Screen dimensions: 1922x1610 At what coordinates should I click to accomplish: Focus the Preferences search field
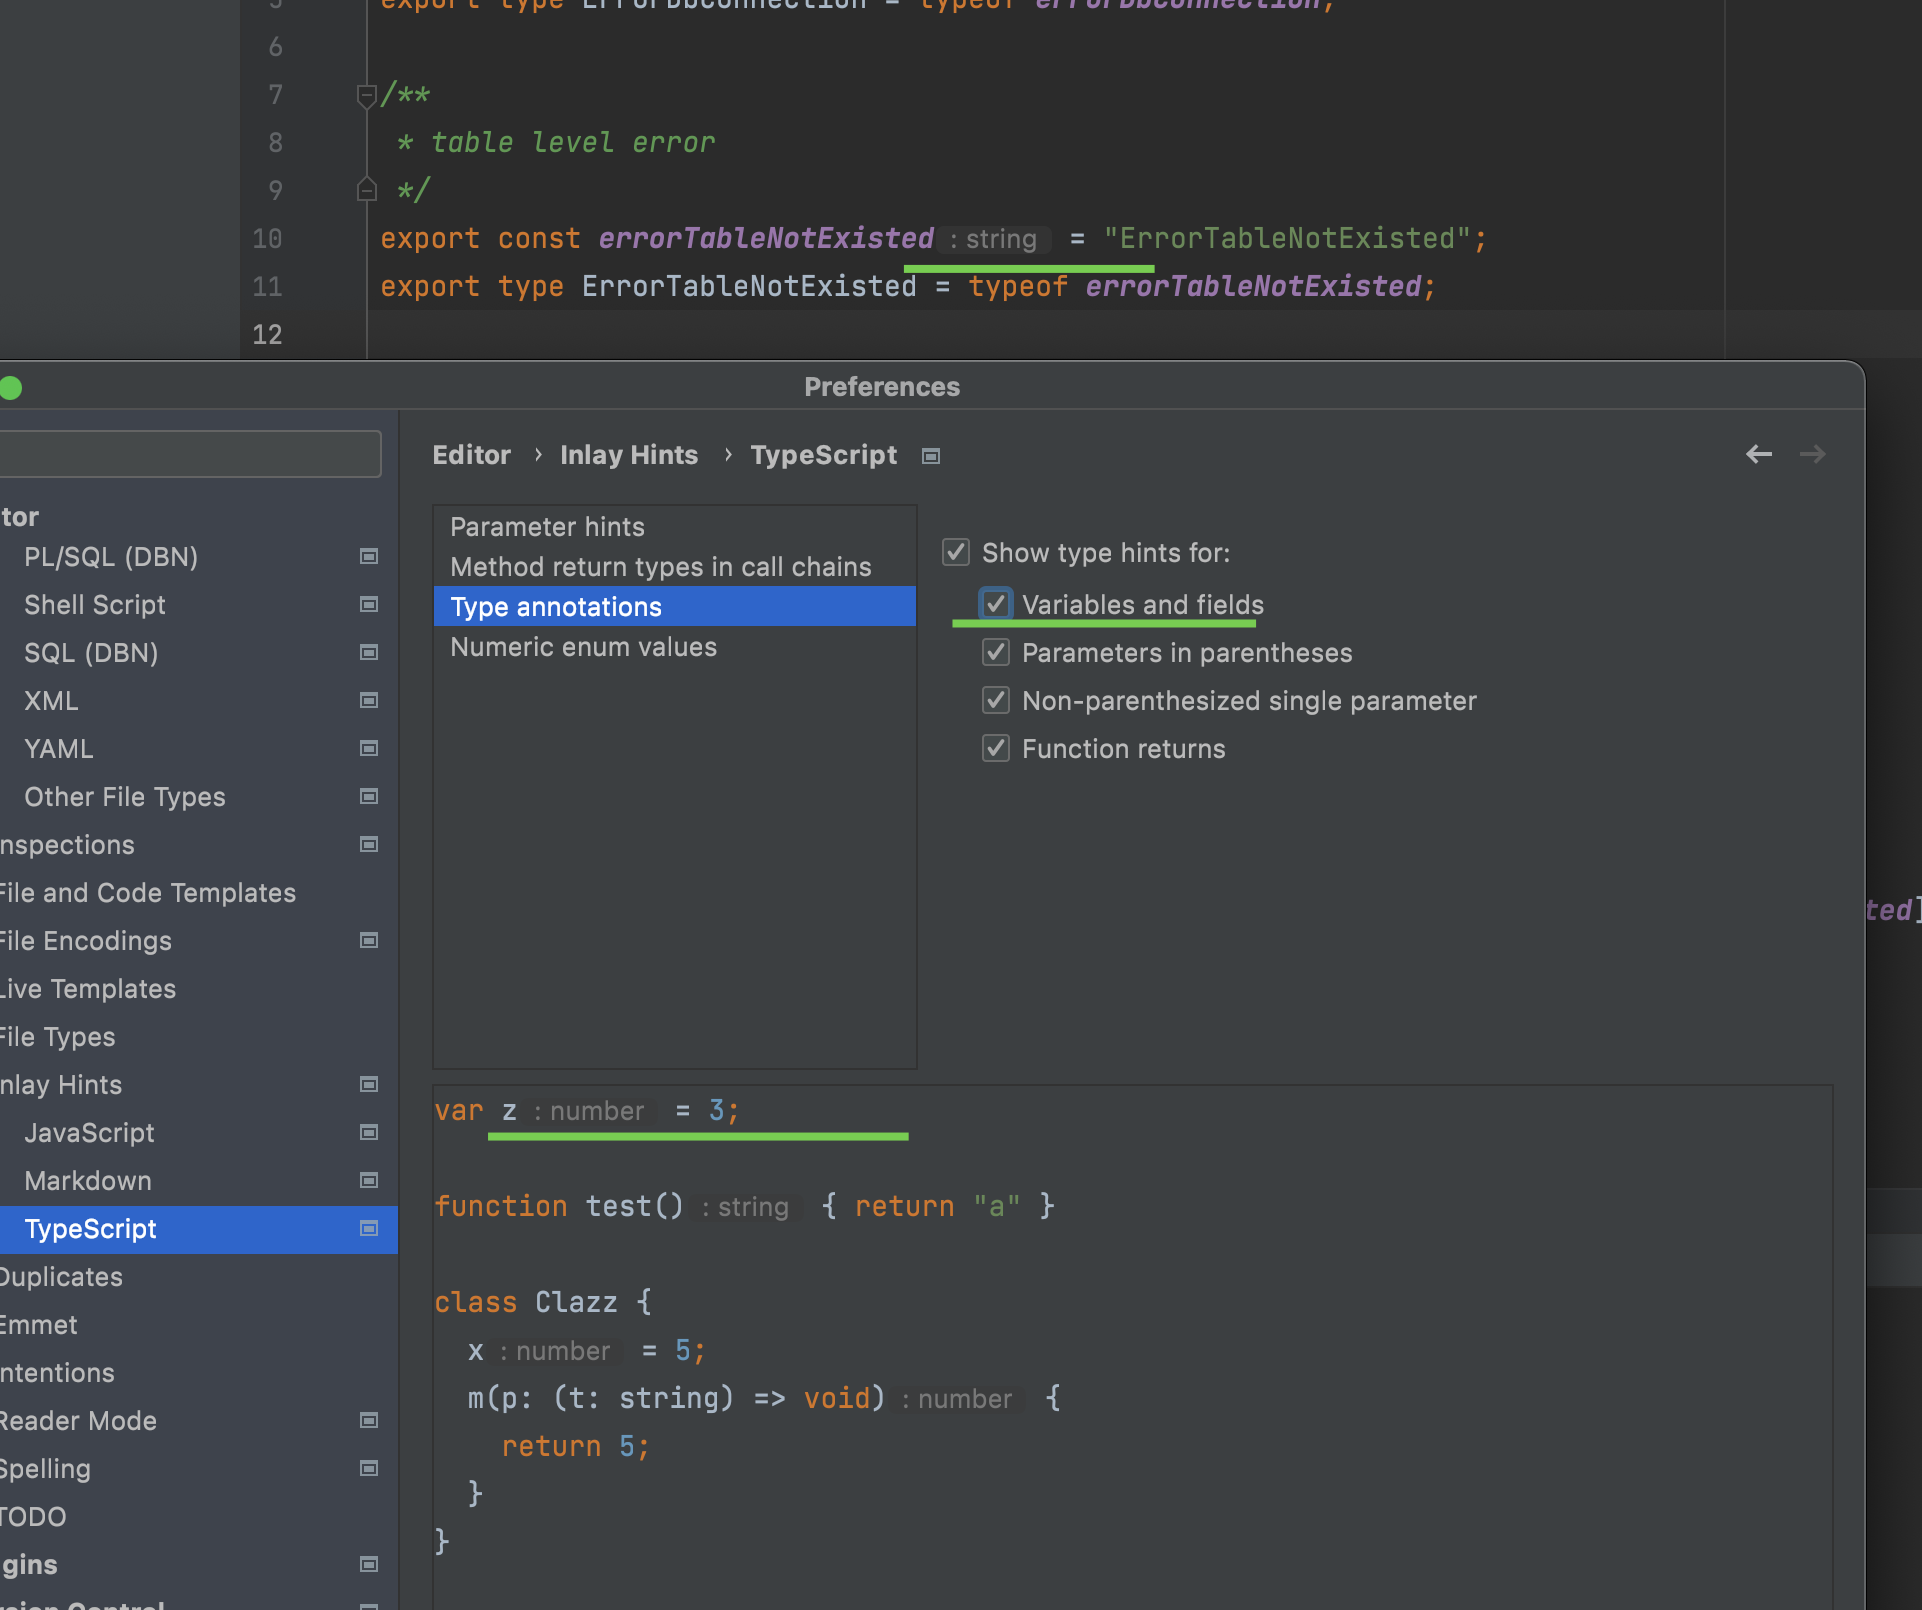[190, 454]
